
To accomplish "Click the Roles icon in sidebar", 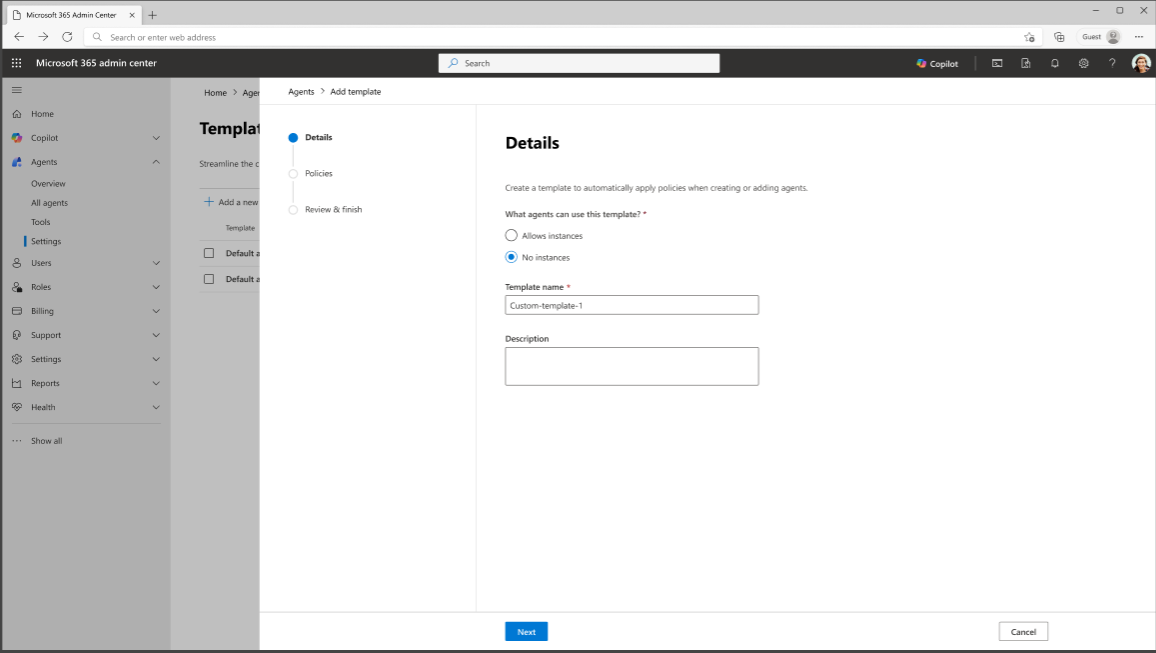I will pos(17,287).
